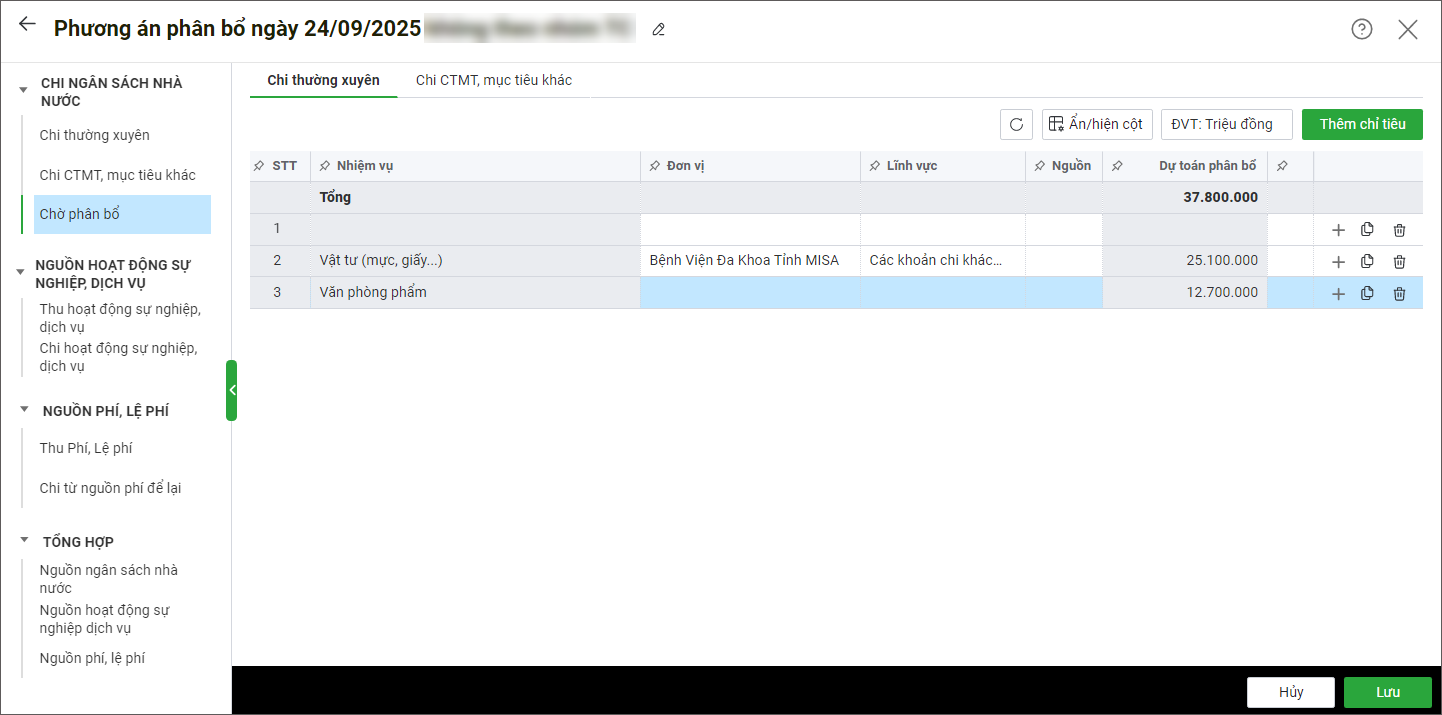Image resolution: width=1442 pixels, height=715 pixels.
Task: Pin the Nhiệm vụ column
Action: click(325, 166)
